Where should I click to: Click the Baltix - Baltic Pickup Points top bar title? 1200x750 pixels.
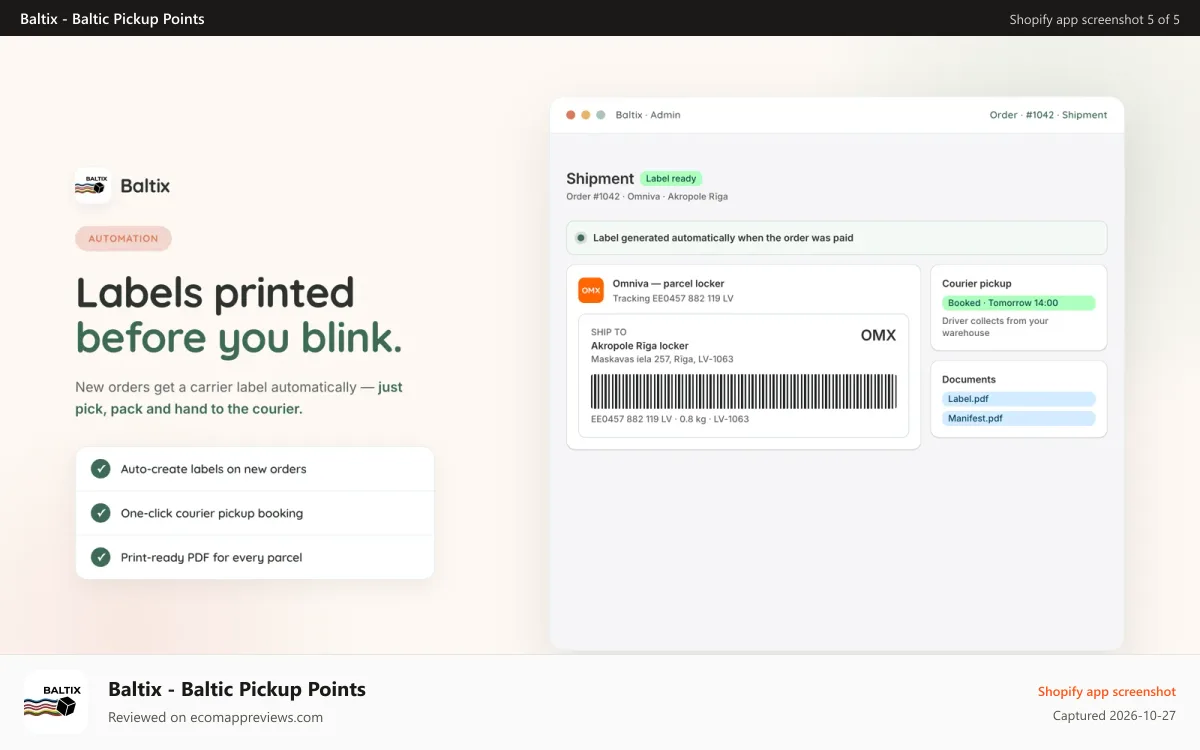click(x=112, y=19)
